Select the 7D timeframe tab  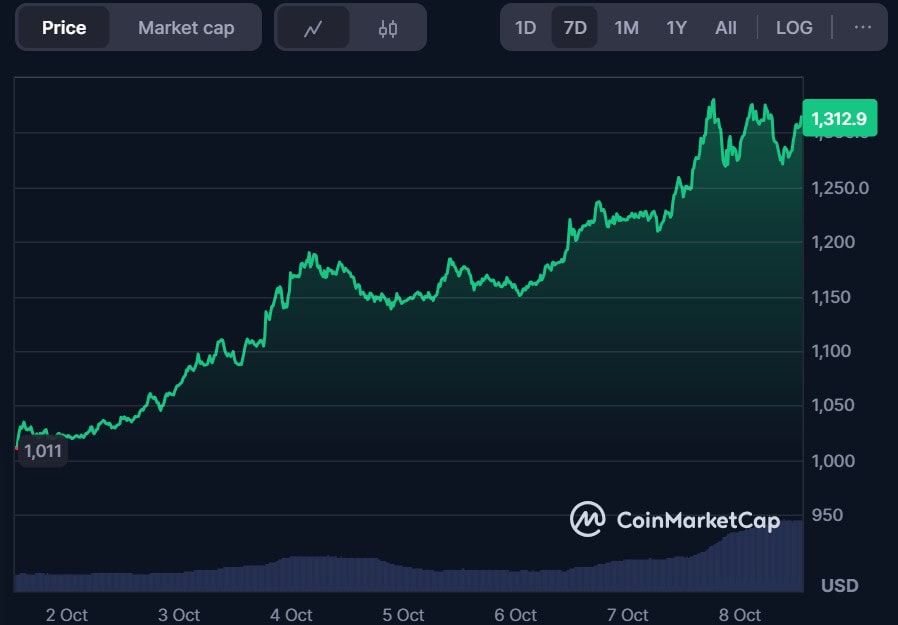pos(574,28)
